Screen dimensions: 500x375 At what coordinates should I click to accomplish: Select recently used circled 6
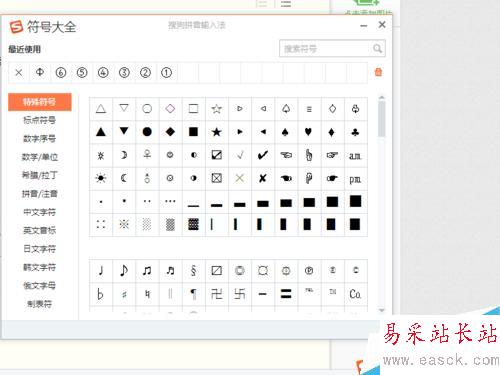click(61, 72)
